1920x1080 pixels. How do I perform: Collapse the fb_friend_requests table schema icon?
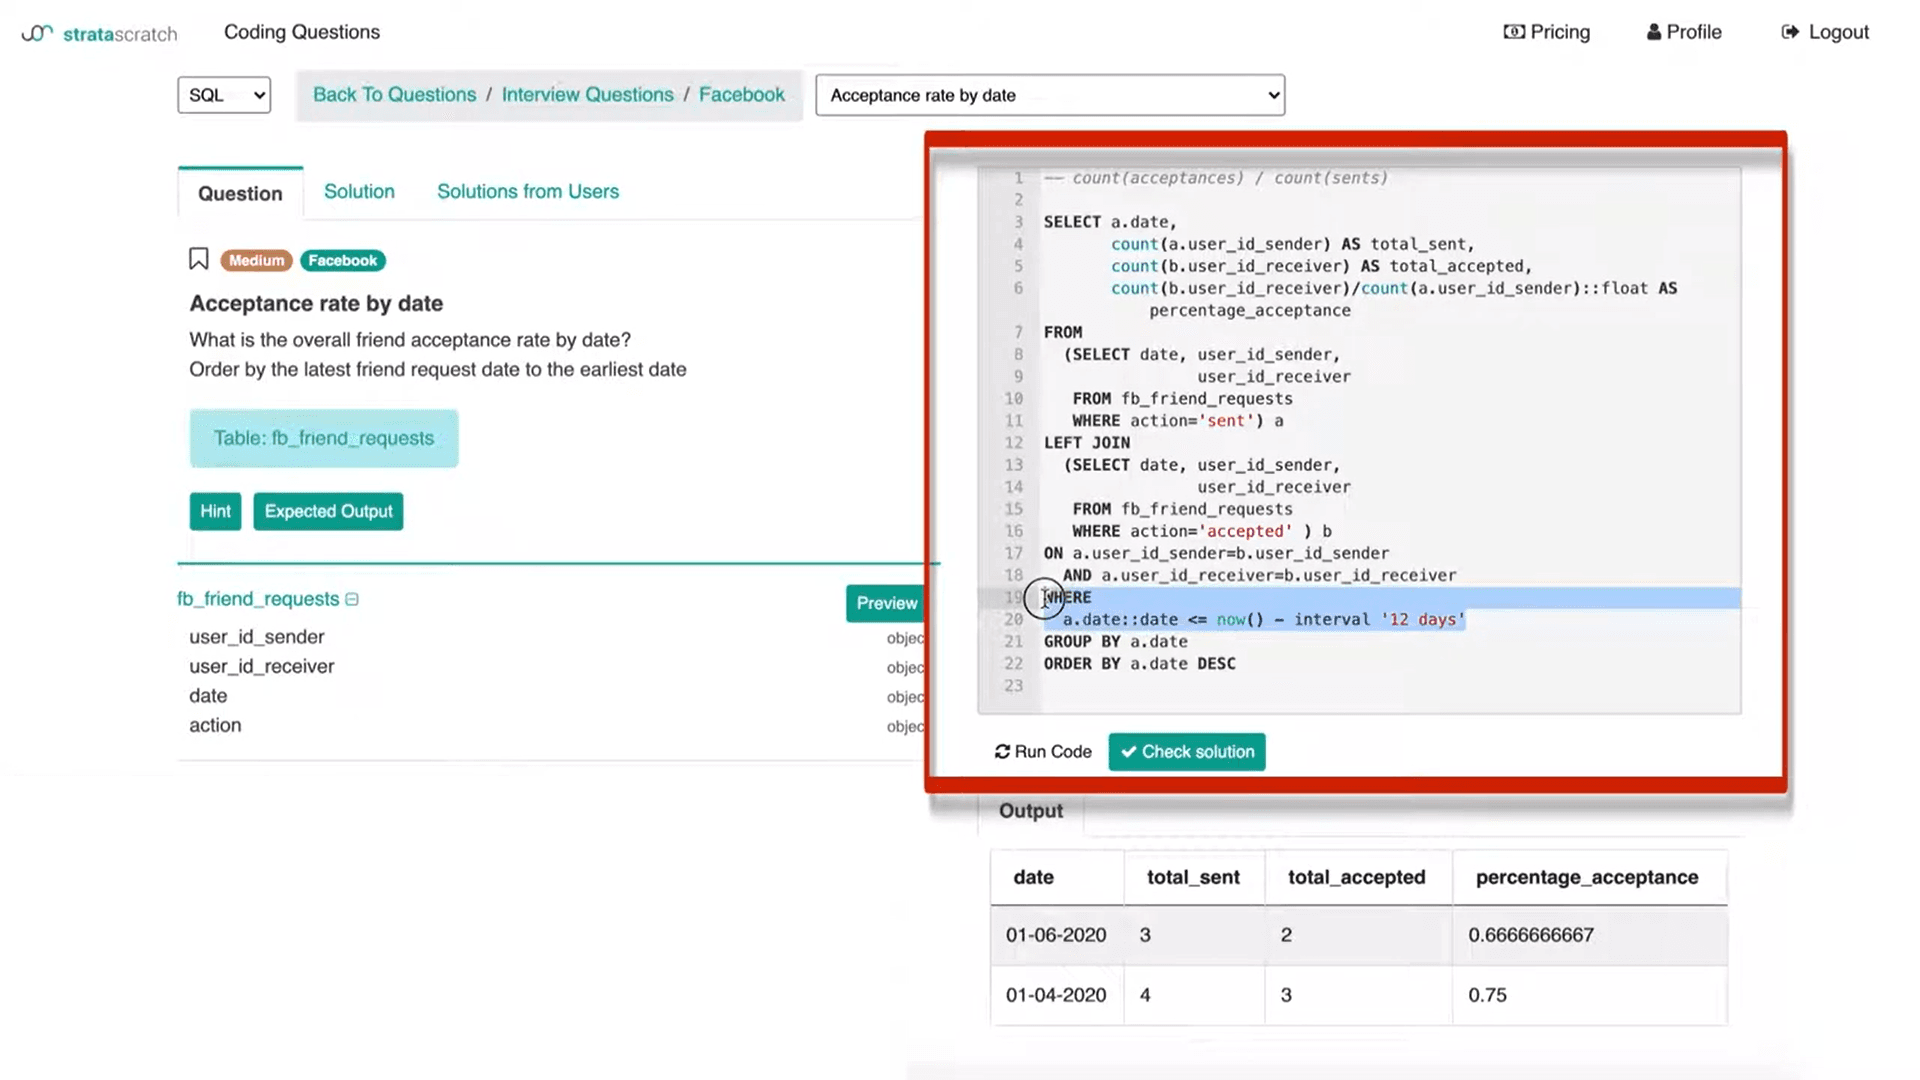(352, 599)
